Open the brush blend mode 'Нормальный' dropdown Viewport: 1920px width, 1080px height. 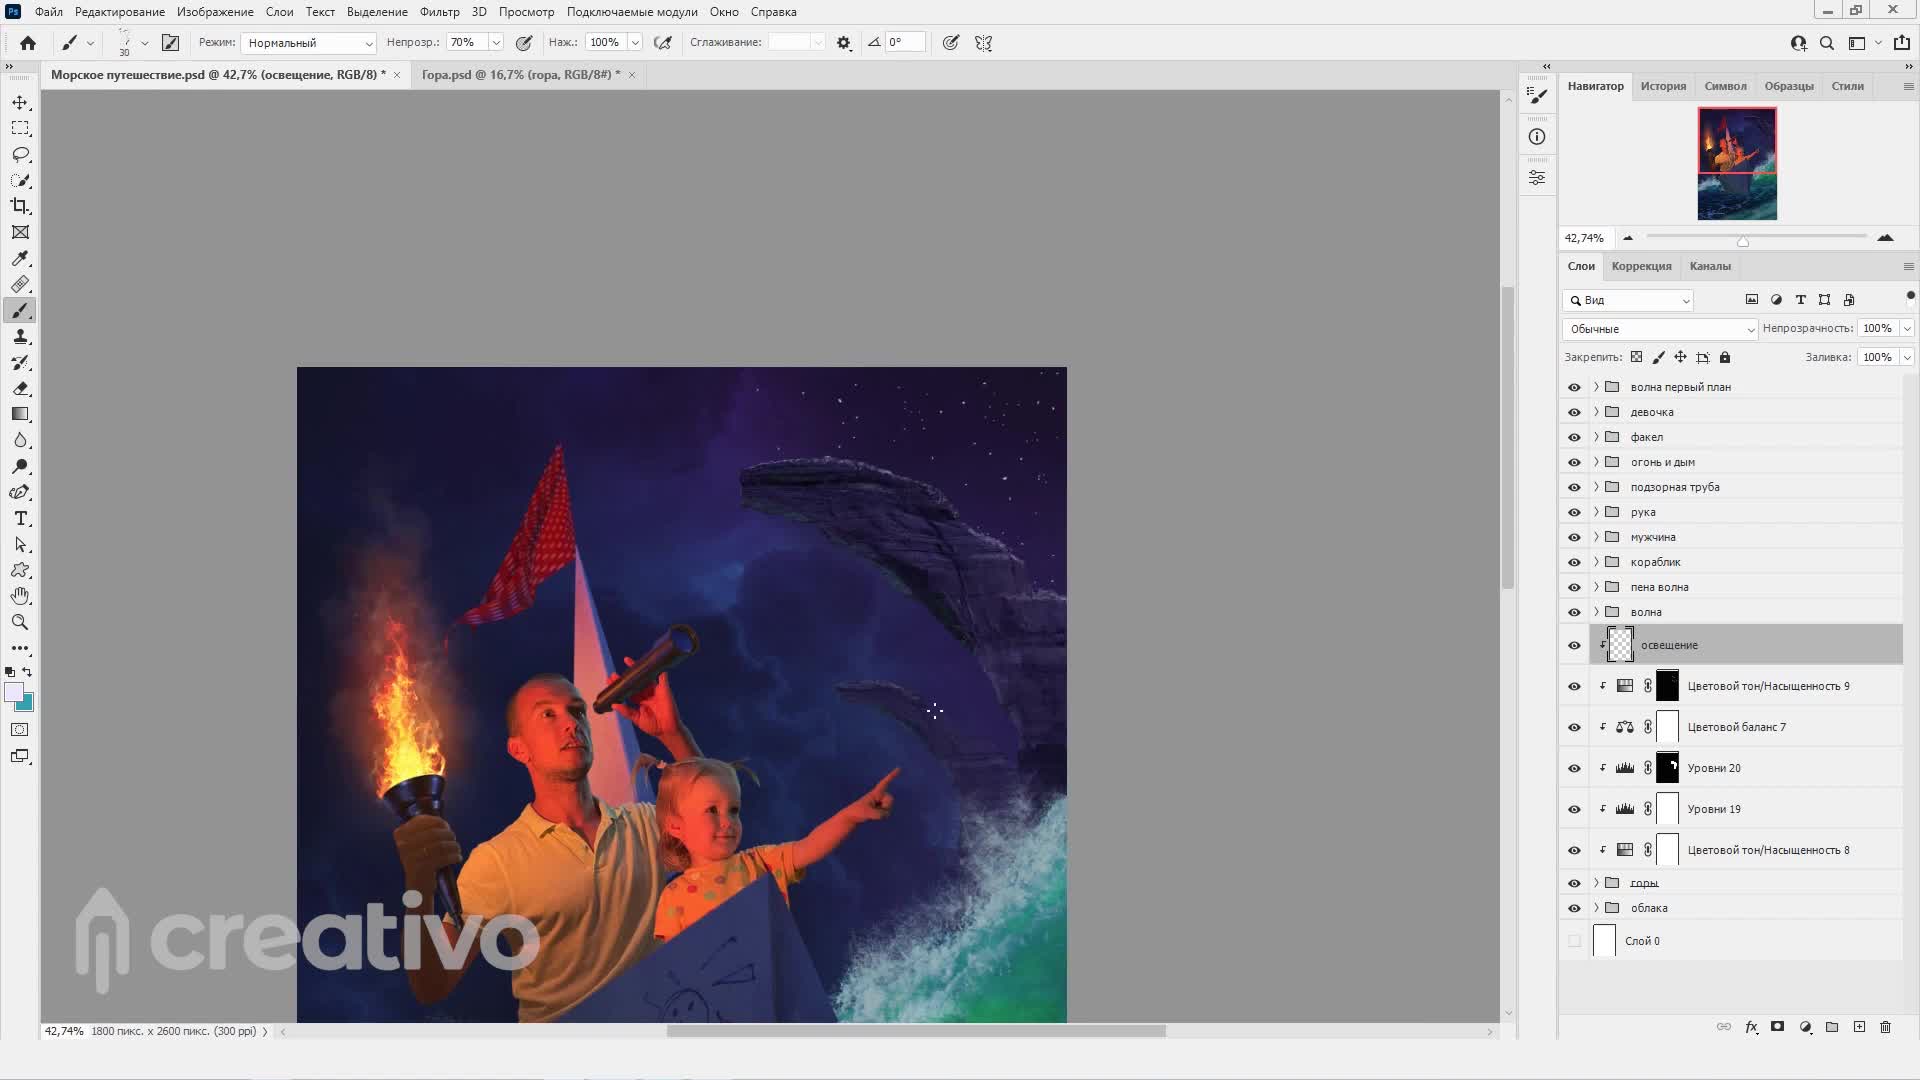pyautogui.click(x=309, y=43)
